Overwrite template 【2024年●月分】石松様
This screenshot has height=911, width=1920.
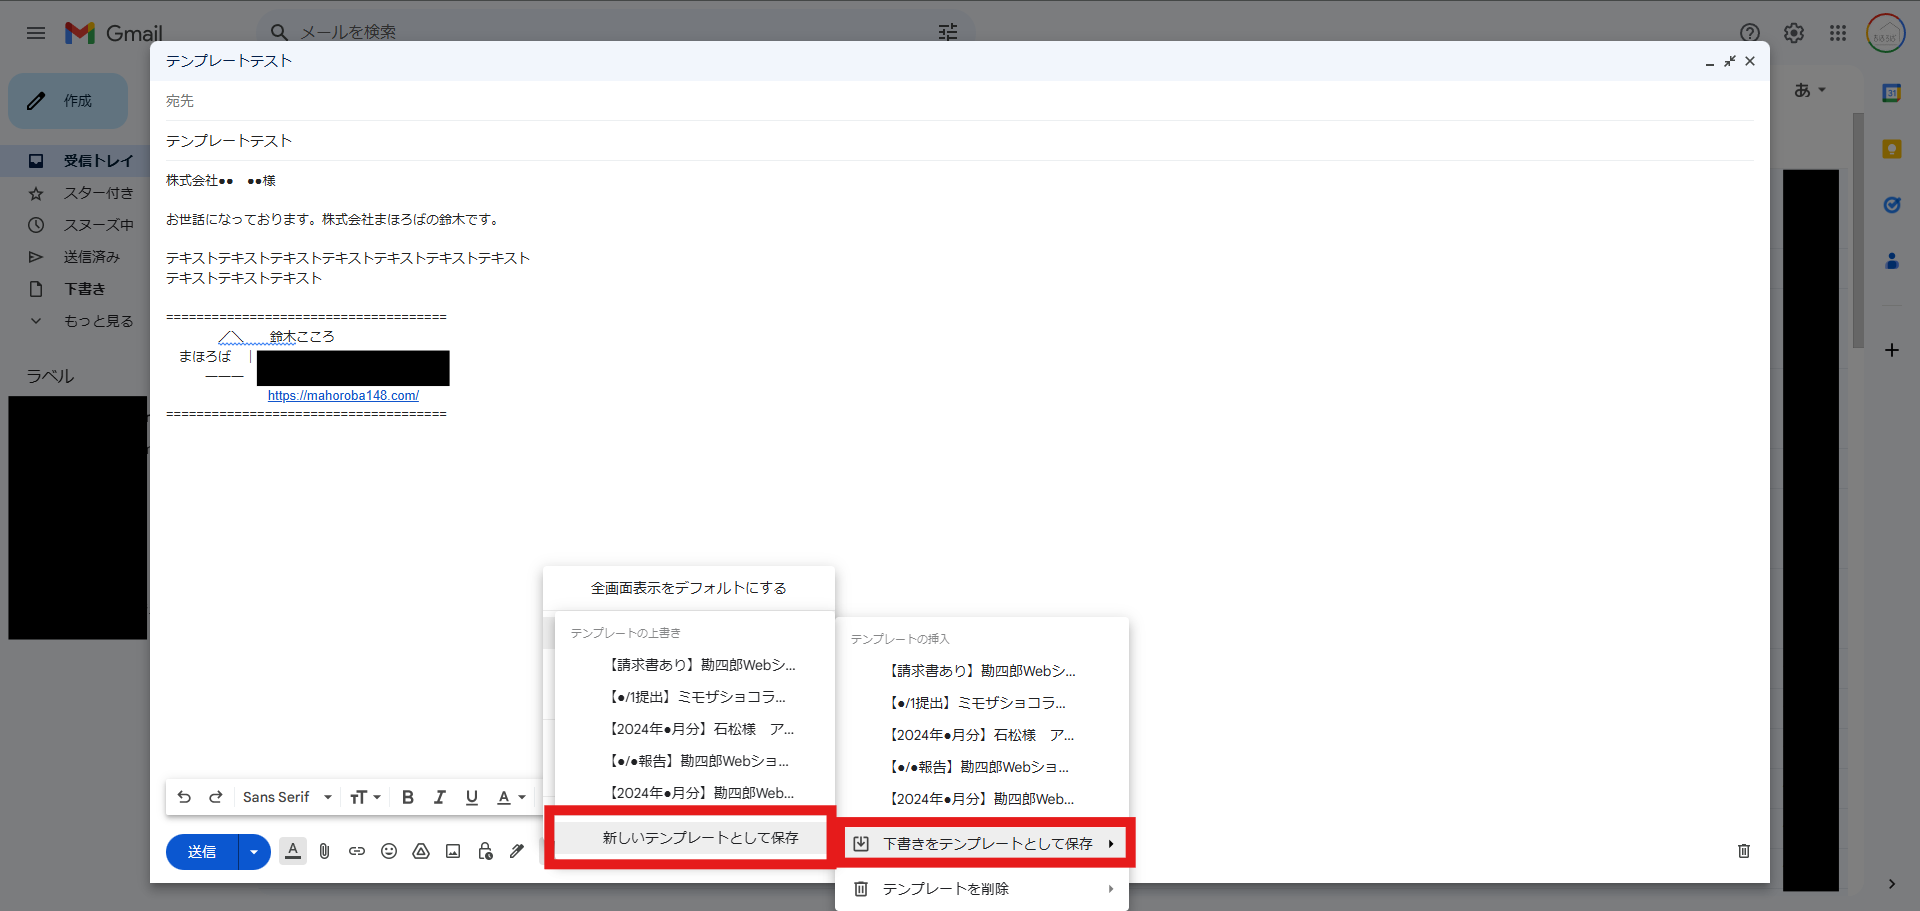[695, 729]
